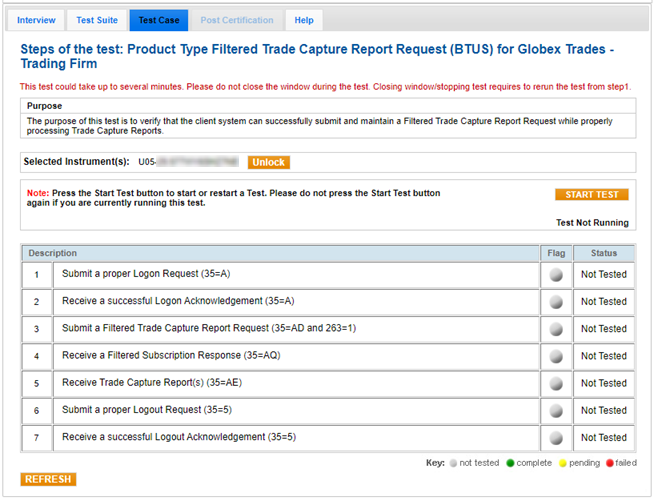
Task: Click the flag icon for step 6 Logout Request
Action: (x=556, y=411)
